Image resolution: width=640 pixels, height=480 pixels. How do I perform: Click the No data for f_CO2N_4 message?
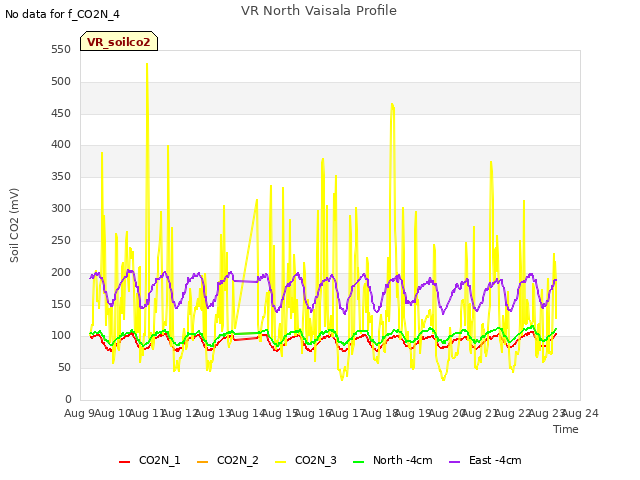click(62, 15)
